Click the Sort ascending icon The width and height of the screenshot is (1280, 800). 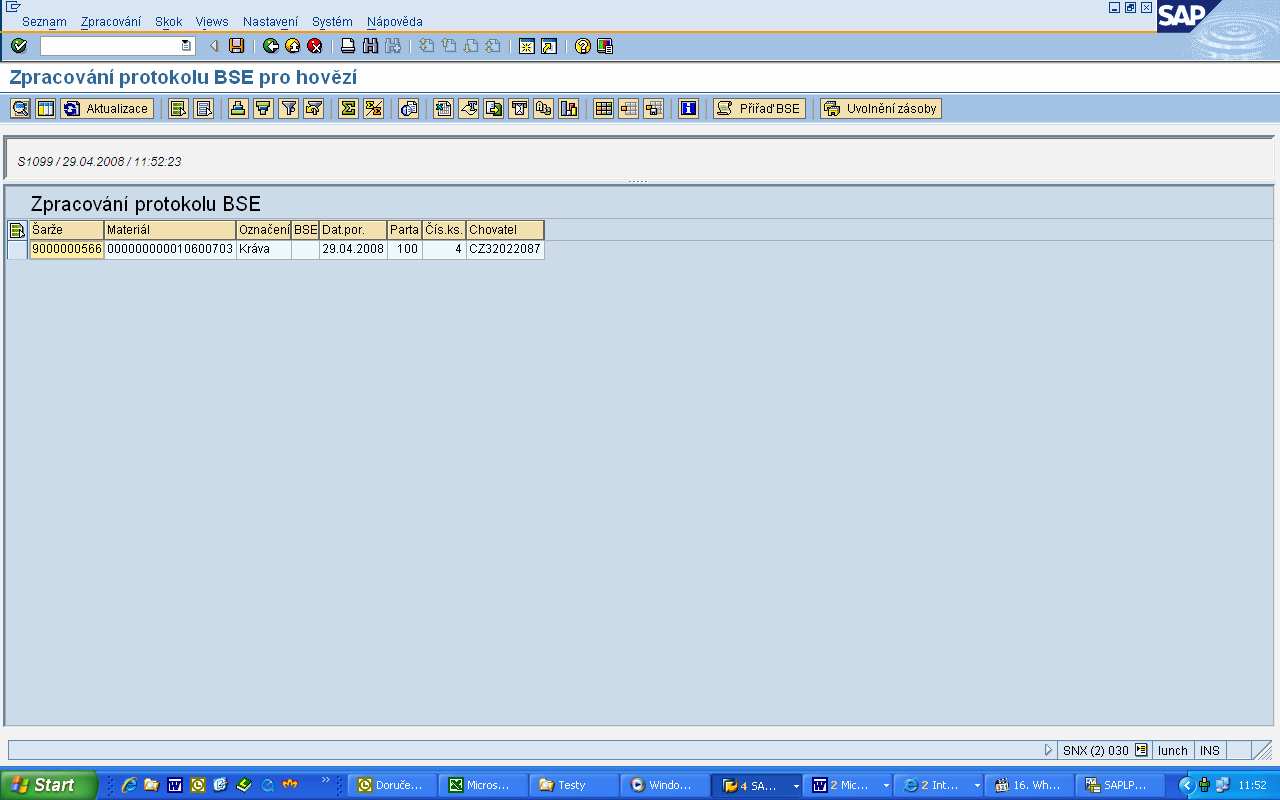238,109
